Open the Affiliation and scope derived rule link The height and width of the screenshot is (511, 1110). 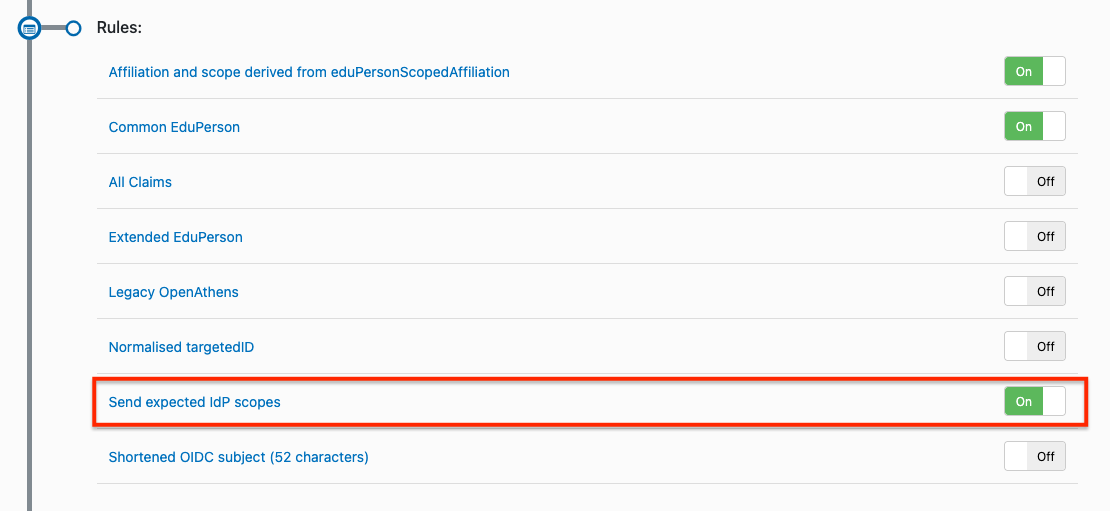coord(309,72)
